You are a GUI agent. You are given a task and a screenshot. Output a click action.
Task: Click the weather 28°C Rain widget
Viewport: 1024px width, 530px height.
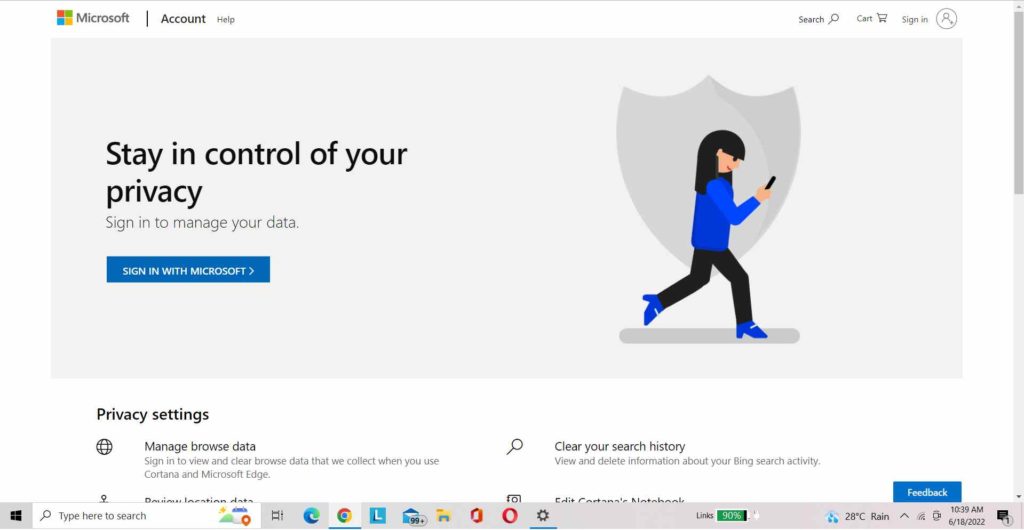click(857, 516)
